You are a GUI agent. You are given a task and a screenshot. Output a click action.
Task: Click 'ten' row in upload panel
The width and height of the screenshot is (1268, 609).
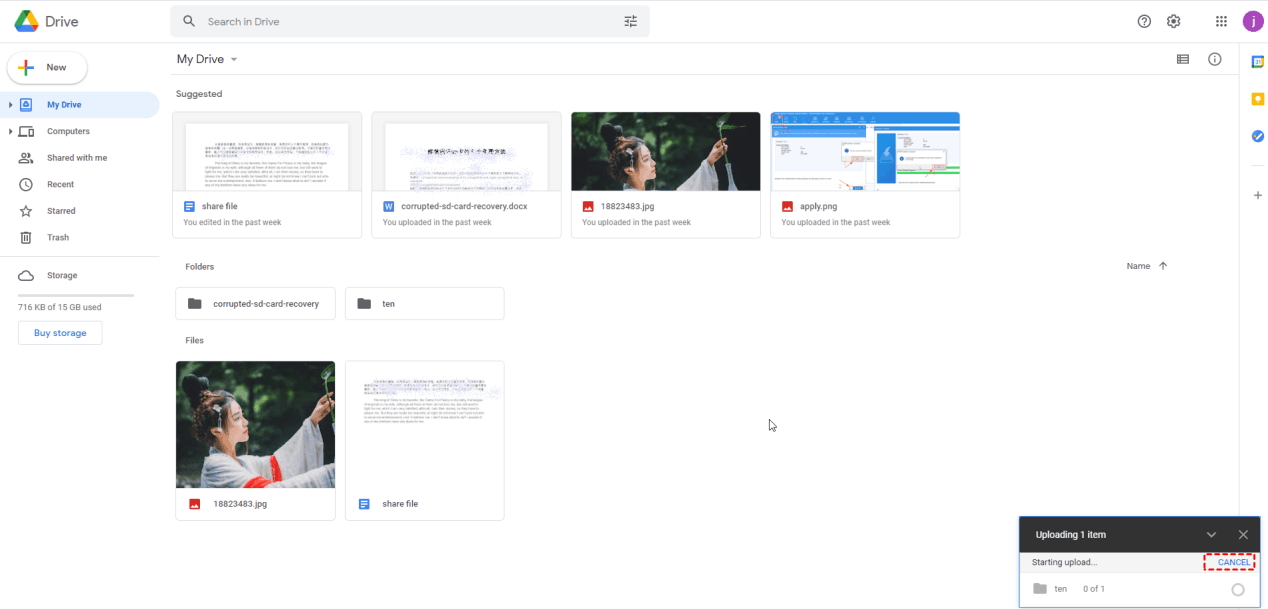coord(1139,589)
